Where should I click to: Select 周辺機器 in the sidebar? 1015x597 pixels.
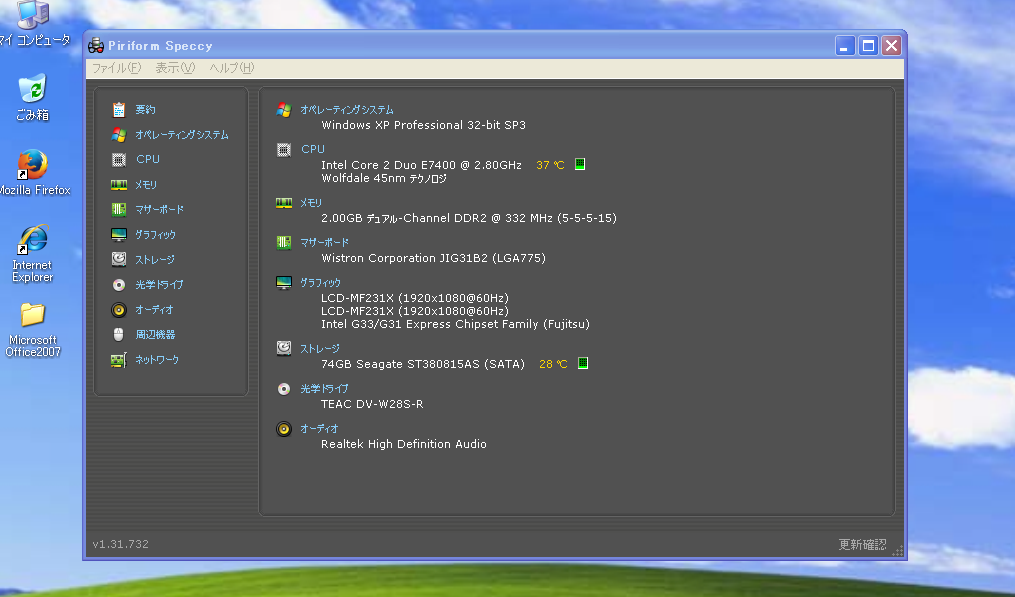tap(155, 334)
